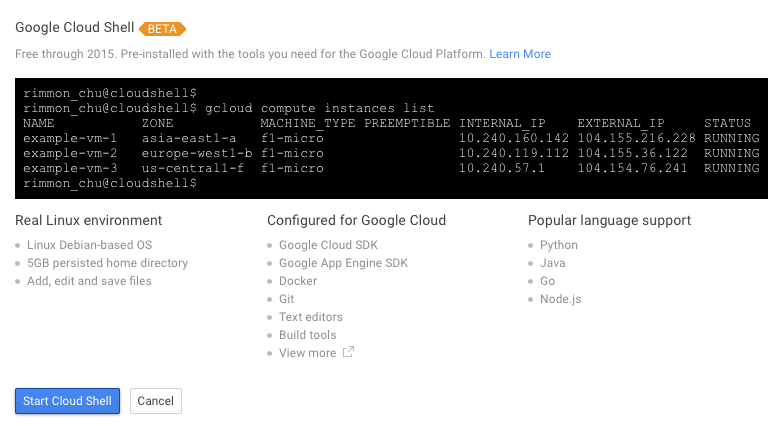This screenshot has height=426, width=777.
Task: Click zone us-central1-f in terminal
Action: pos(193,168)
